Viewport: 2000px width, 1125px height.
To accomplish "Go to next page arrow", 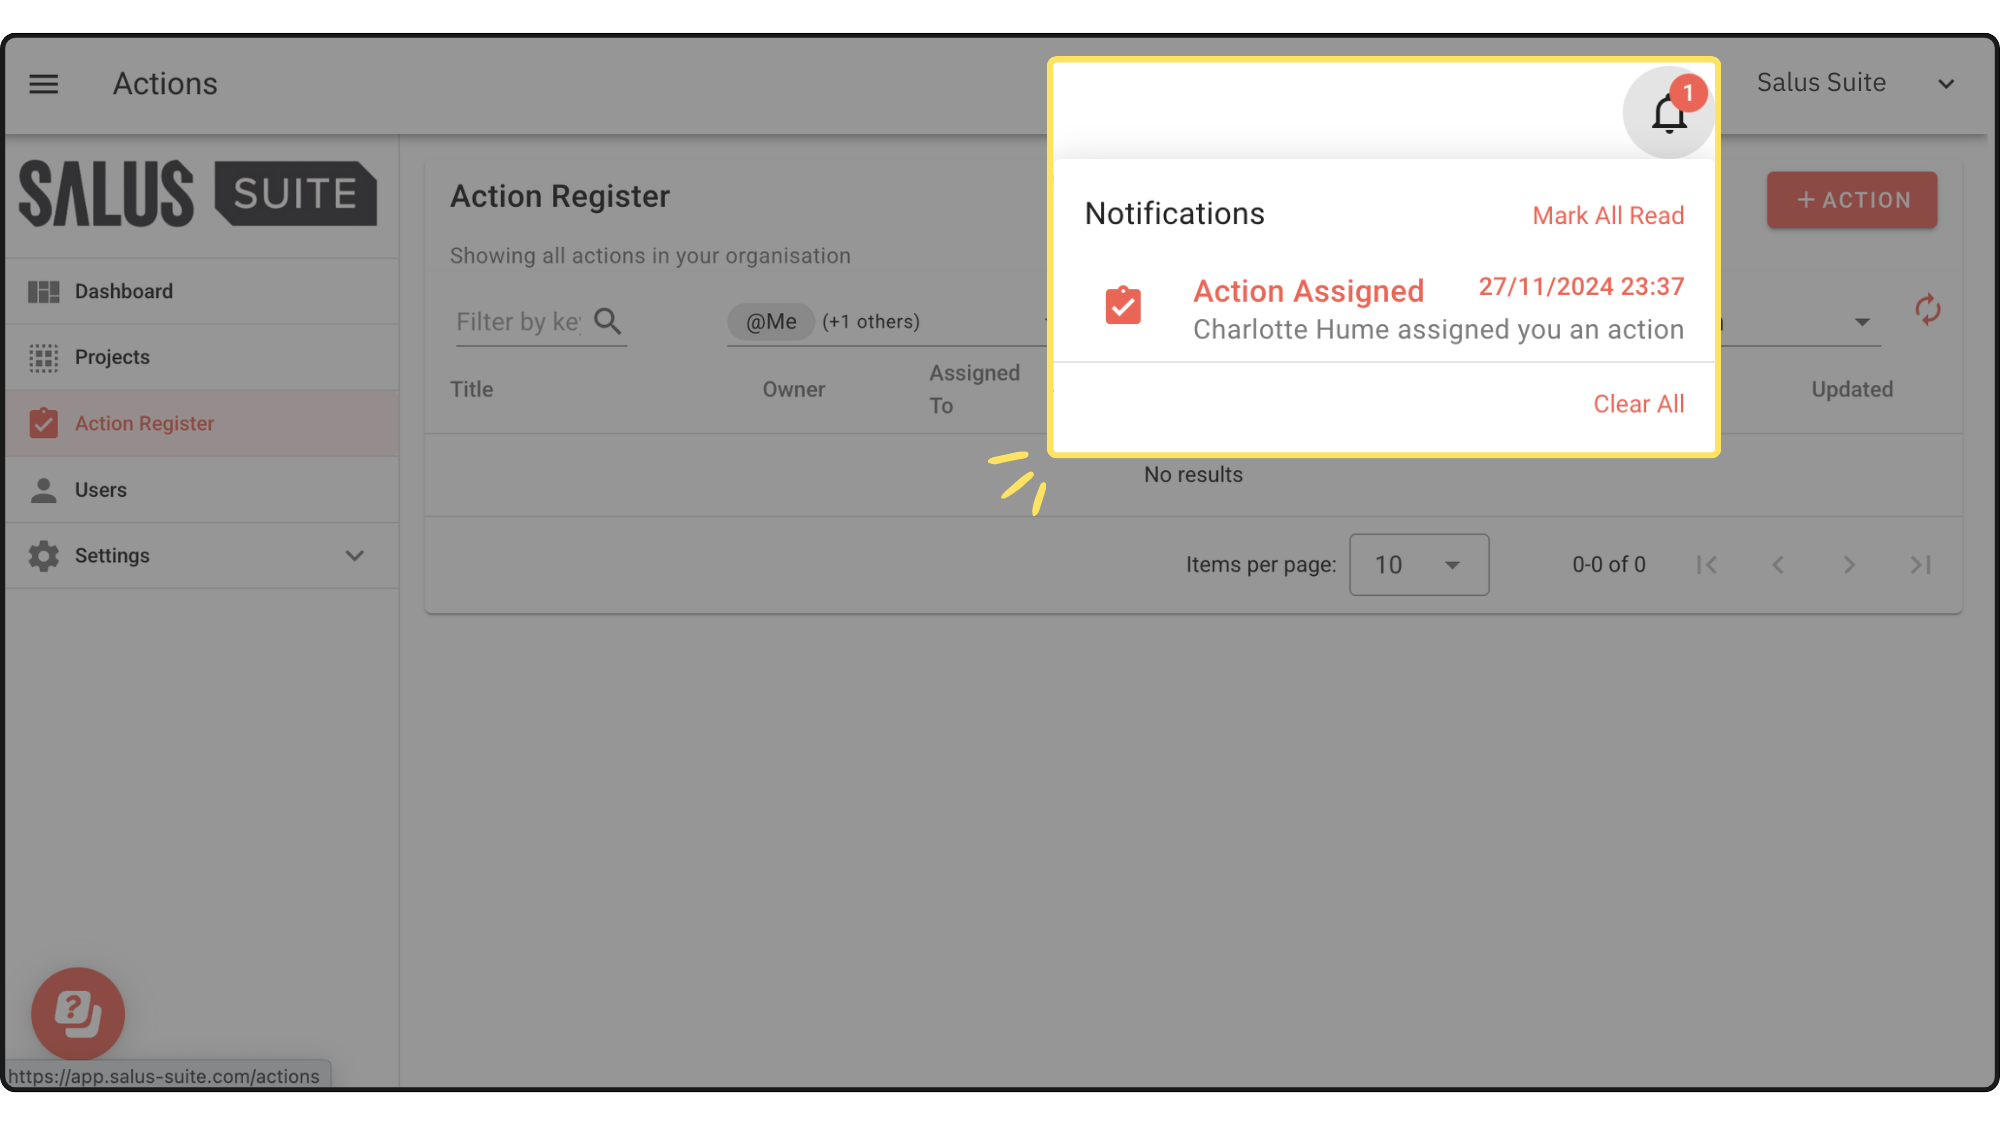I will pyautogui.click(x=1849, y=565).
